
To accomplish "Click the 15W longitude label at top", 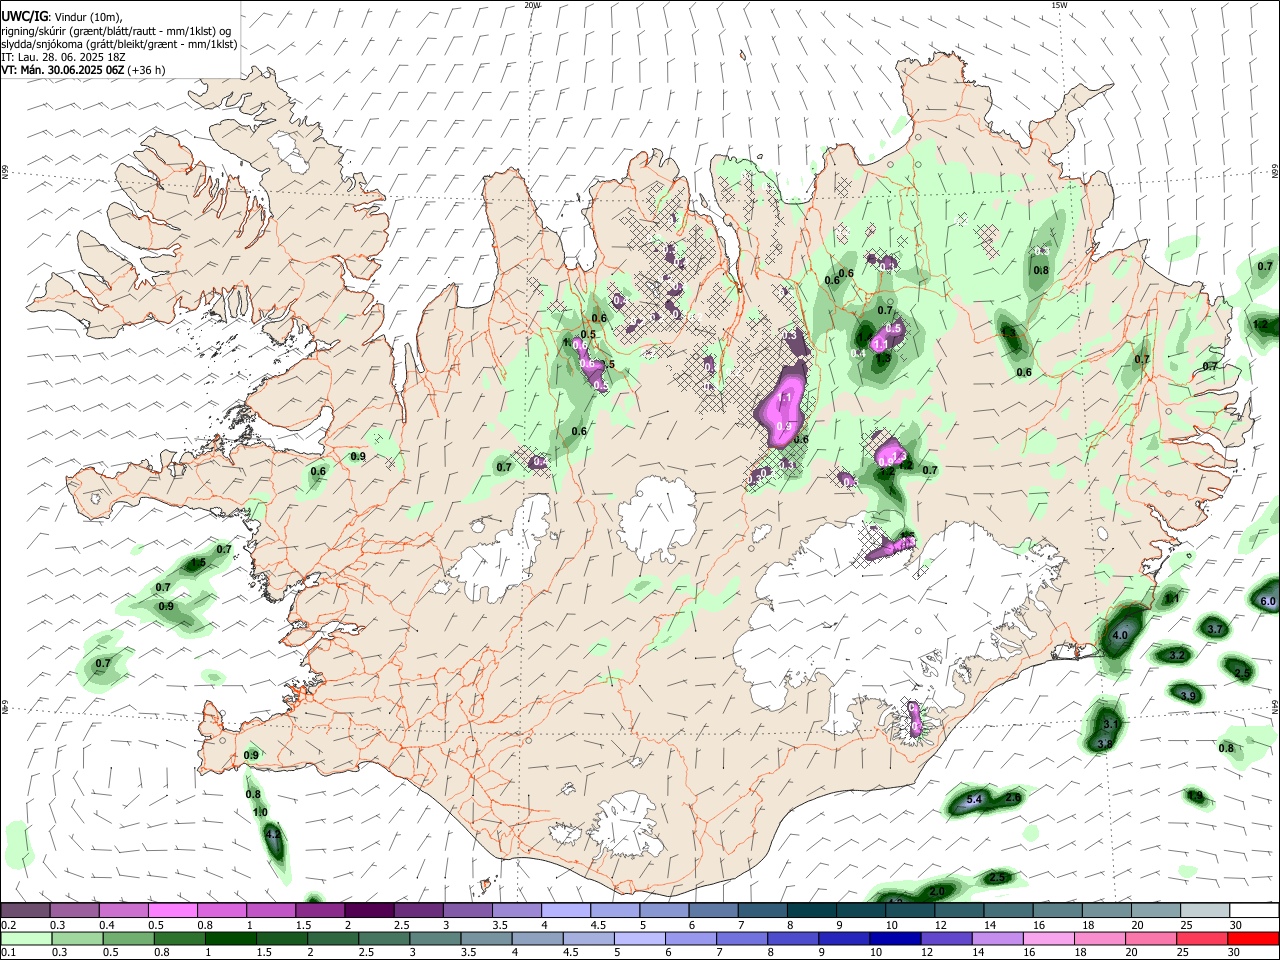I will point(1059,5).
